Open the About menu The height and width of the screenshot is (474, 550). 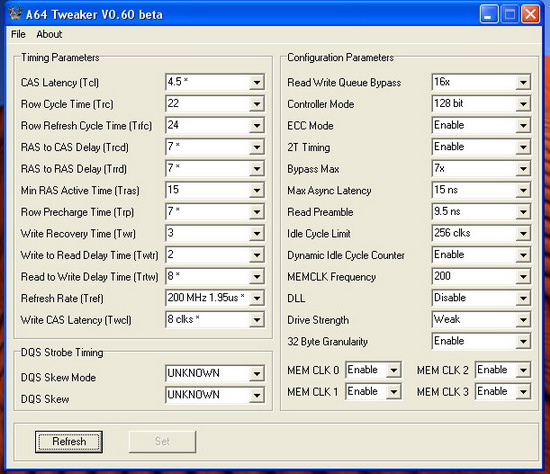point(49,34)
